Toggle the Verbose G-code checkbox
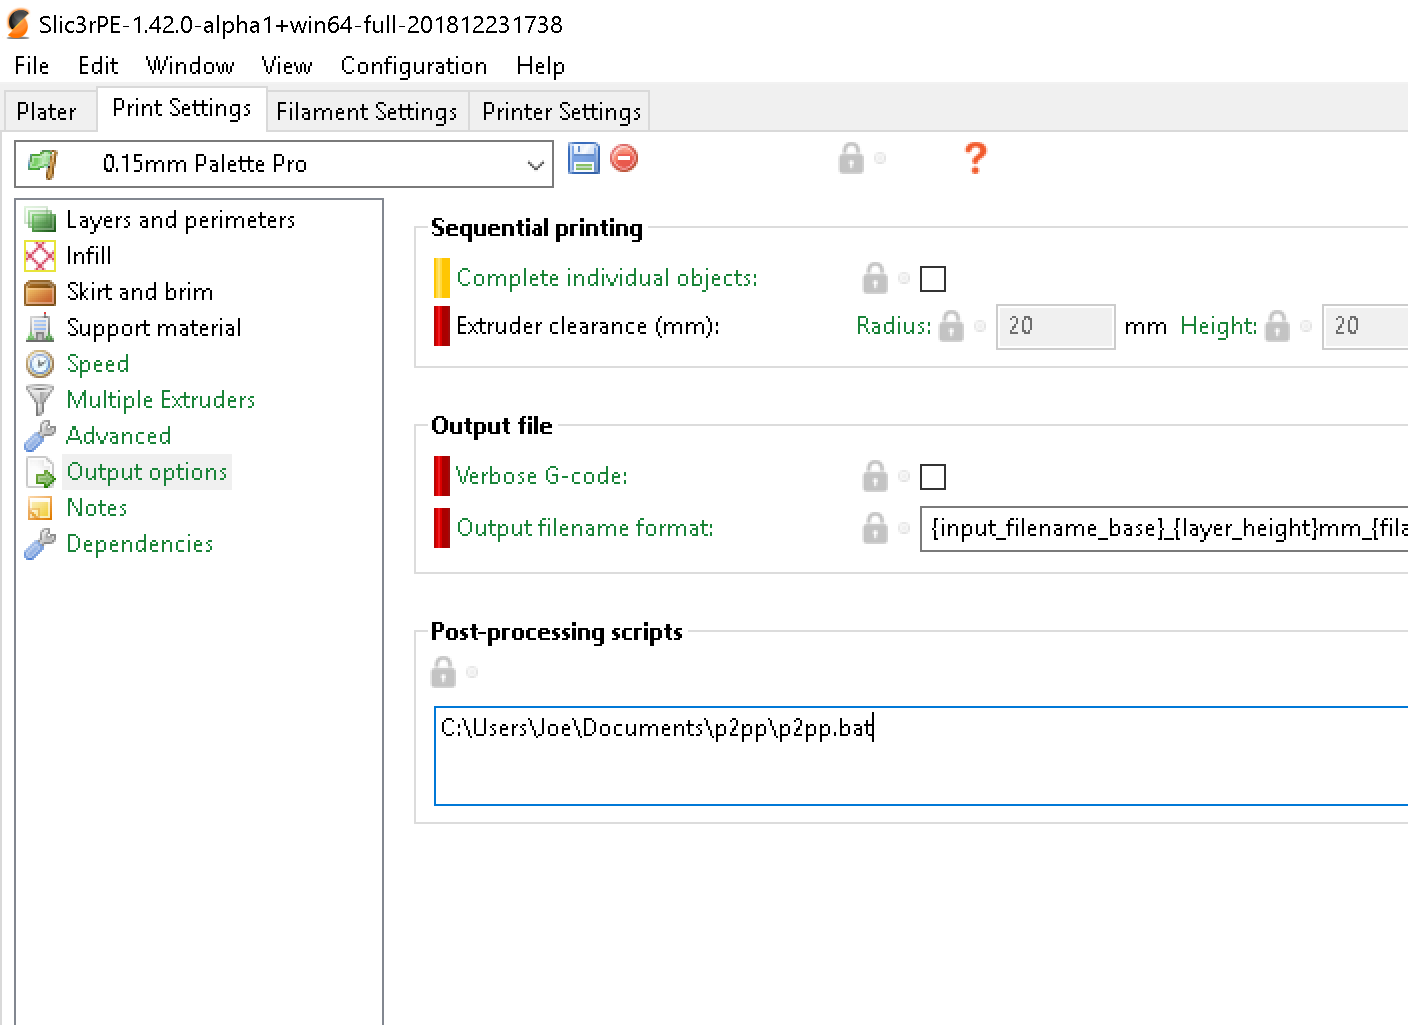The image size is (1408, 1025). point(933,477)
